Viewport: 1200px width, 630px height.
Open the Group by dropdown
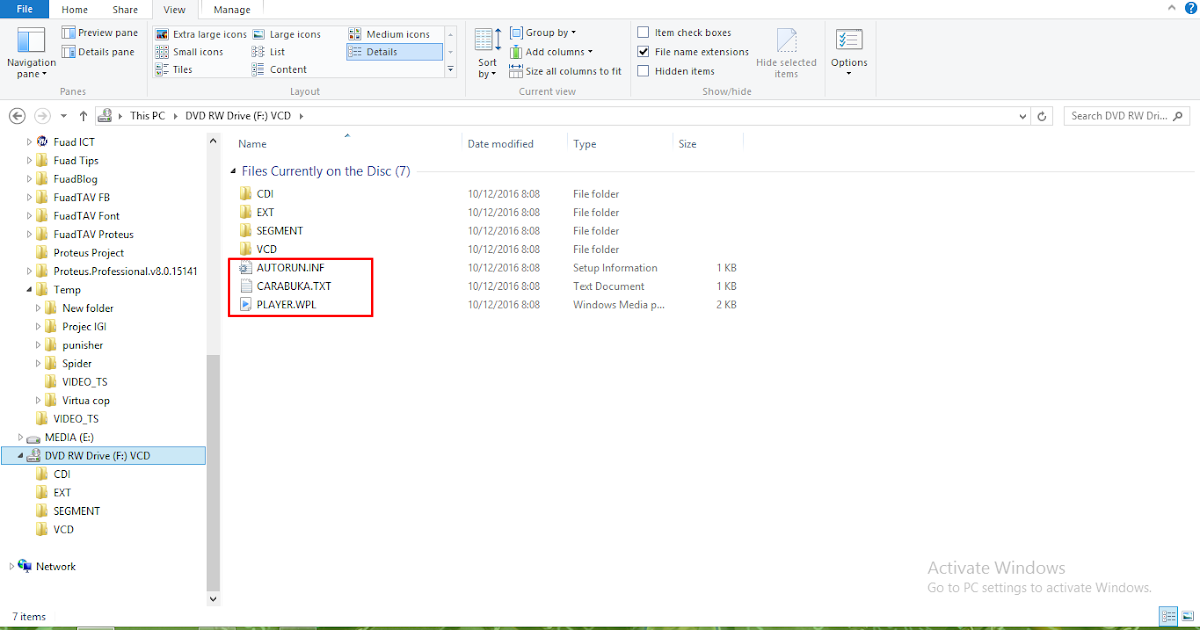tap(543, 33)
